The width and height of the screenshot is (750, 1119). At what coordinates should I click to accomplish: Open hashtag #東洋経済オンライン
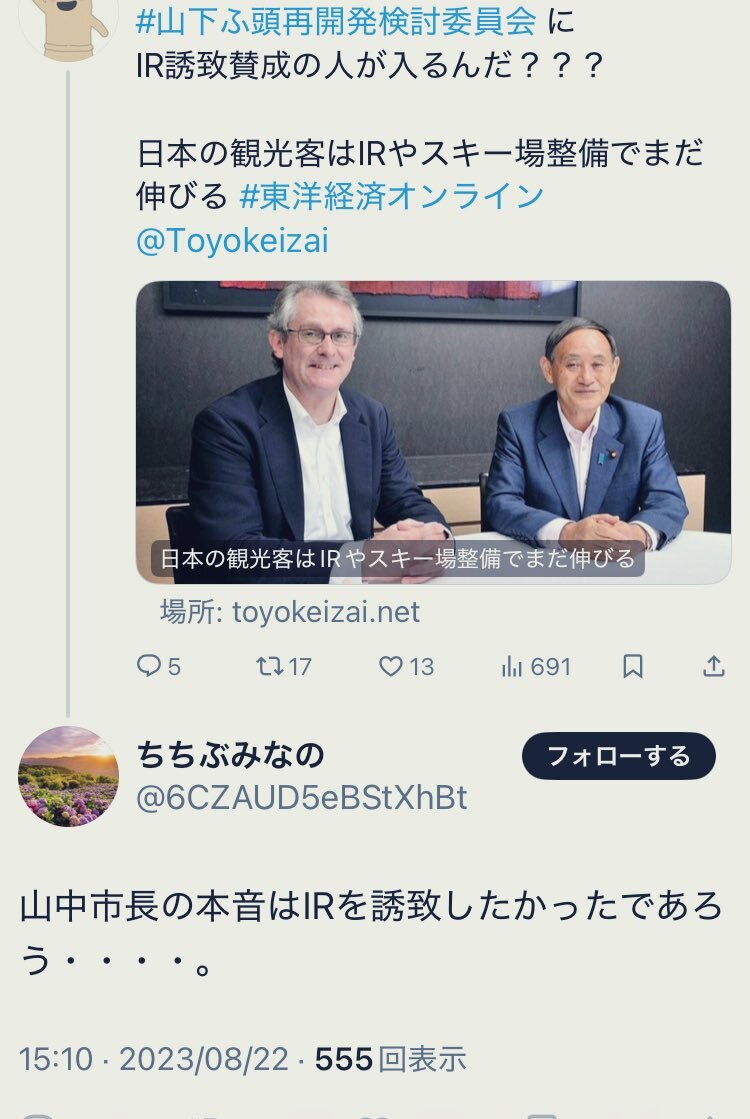[x=392, y=196]
